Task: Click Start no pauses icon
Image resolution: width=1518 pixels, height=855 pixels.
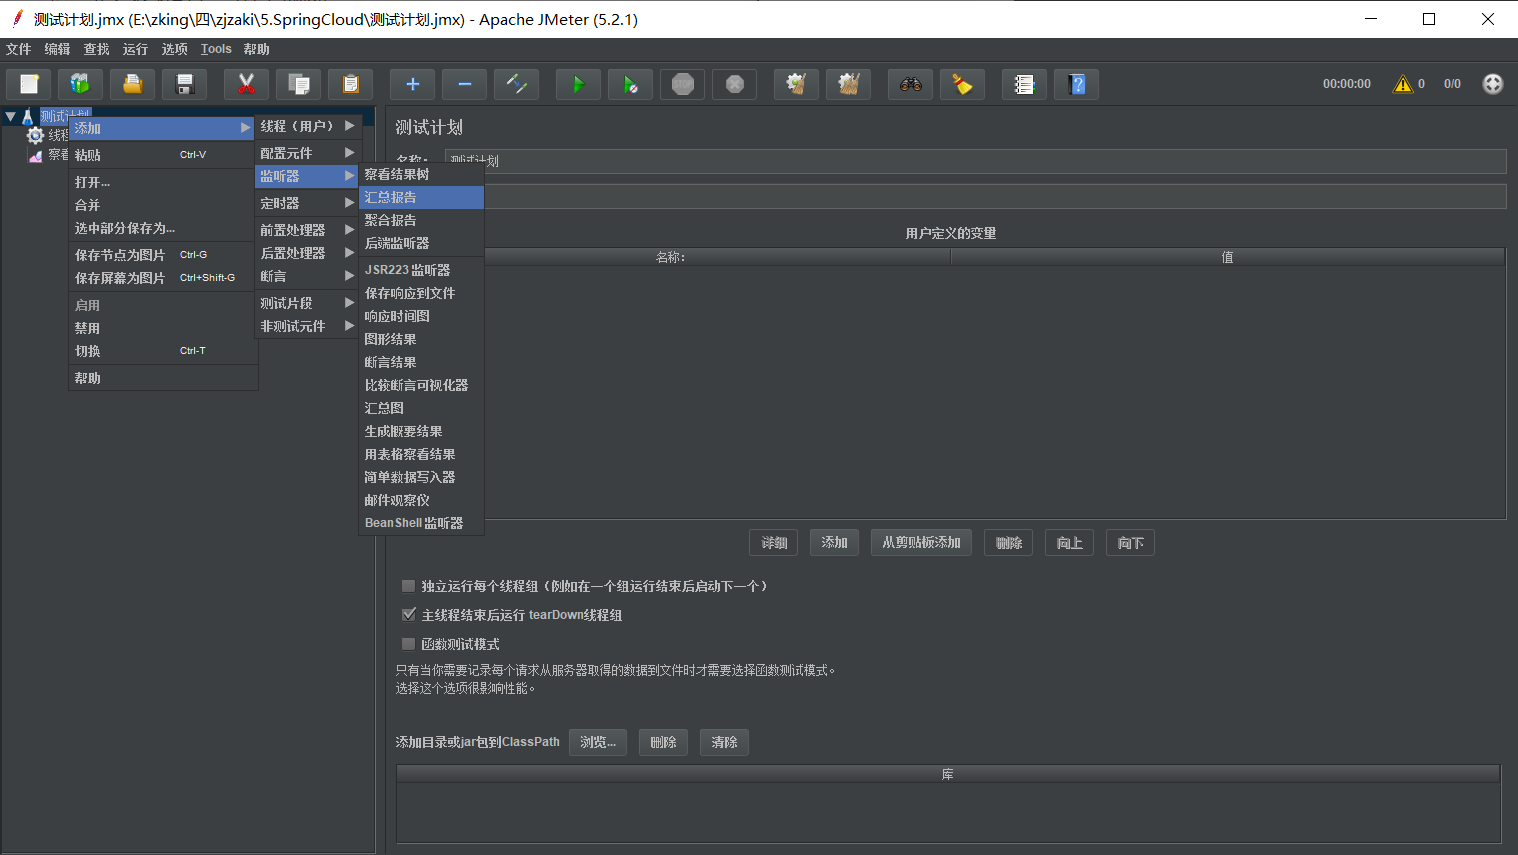Action: [630, 84]
